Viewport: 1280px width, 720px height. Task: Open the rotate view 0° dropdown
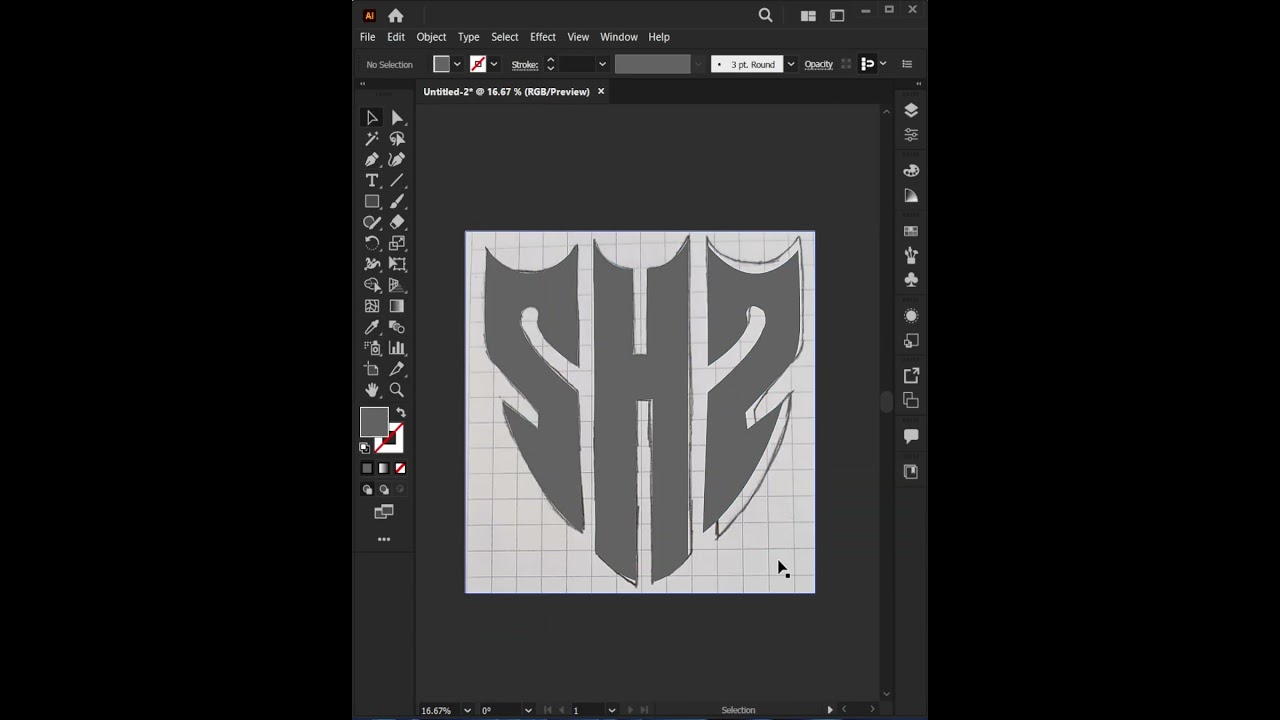pos(527,710)
